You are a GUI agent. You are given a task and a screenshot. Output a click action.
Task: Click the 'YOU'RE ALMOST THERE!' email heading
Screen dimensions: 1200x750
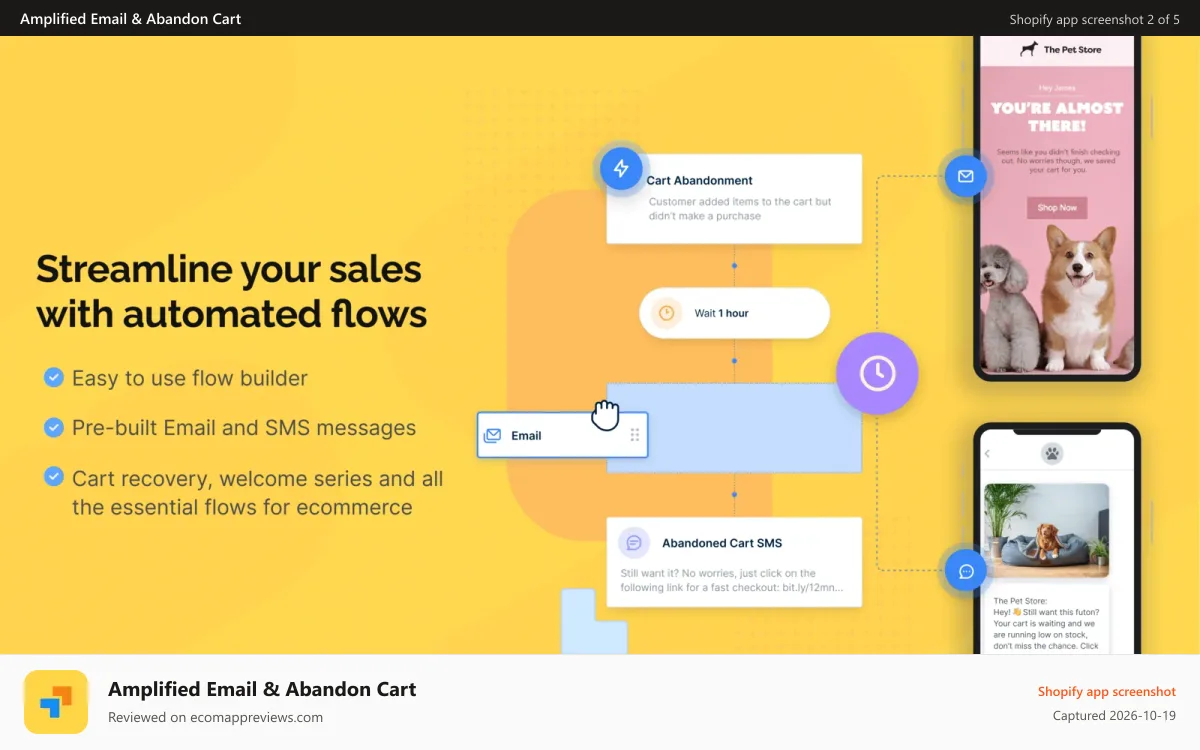pyautogui.click(x=1057, y=116)
